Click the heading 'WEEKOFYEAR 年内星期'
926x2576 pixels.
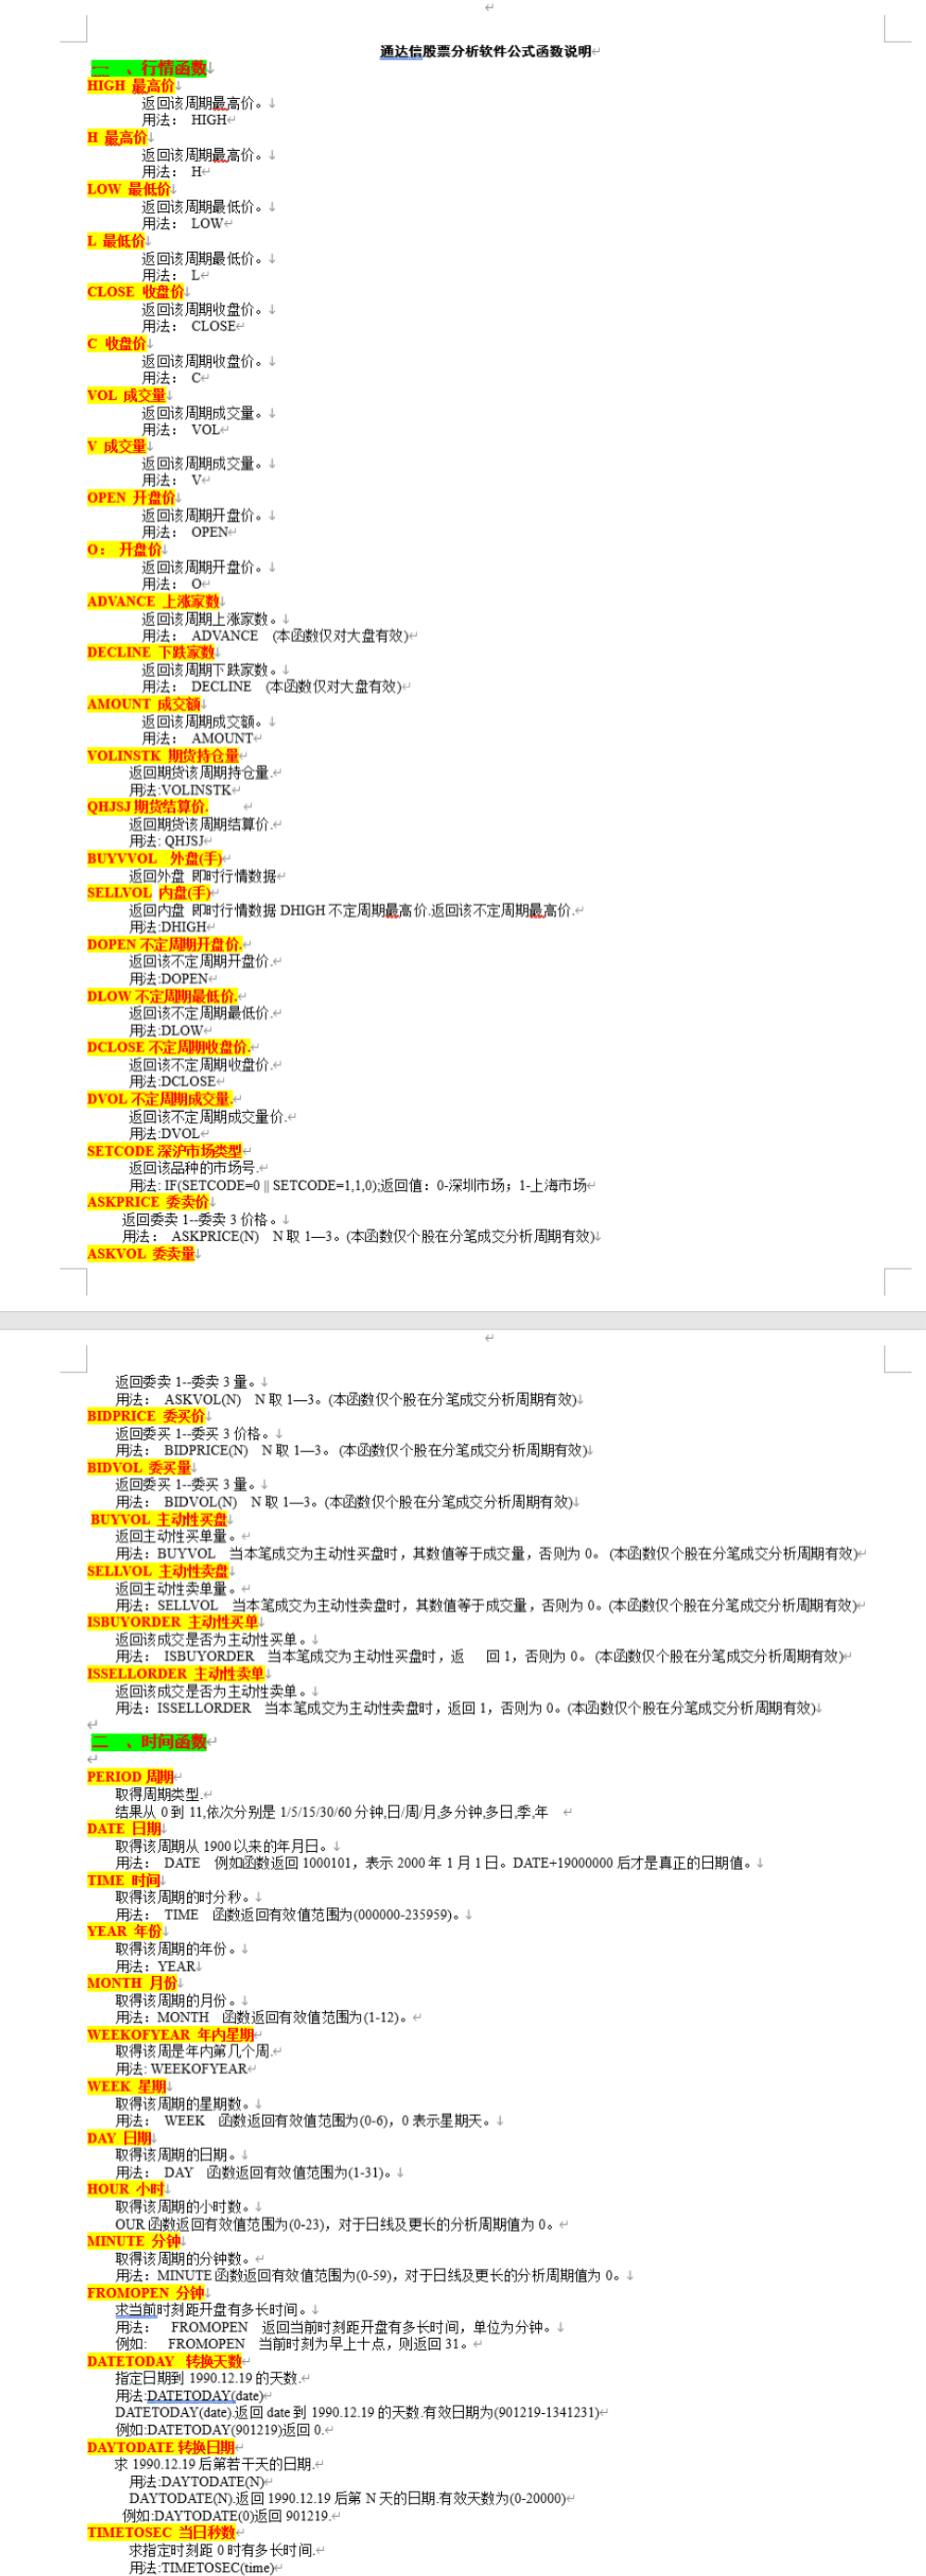coord(171,2035)
